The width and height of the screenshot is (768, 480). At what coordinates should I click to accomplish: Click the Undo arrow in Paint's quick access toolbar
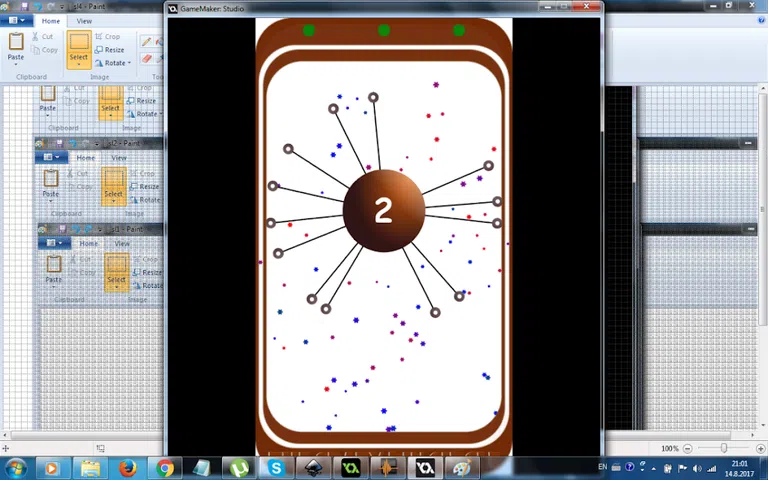pos(38,7)
